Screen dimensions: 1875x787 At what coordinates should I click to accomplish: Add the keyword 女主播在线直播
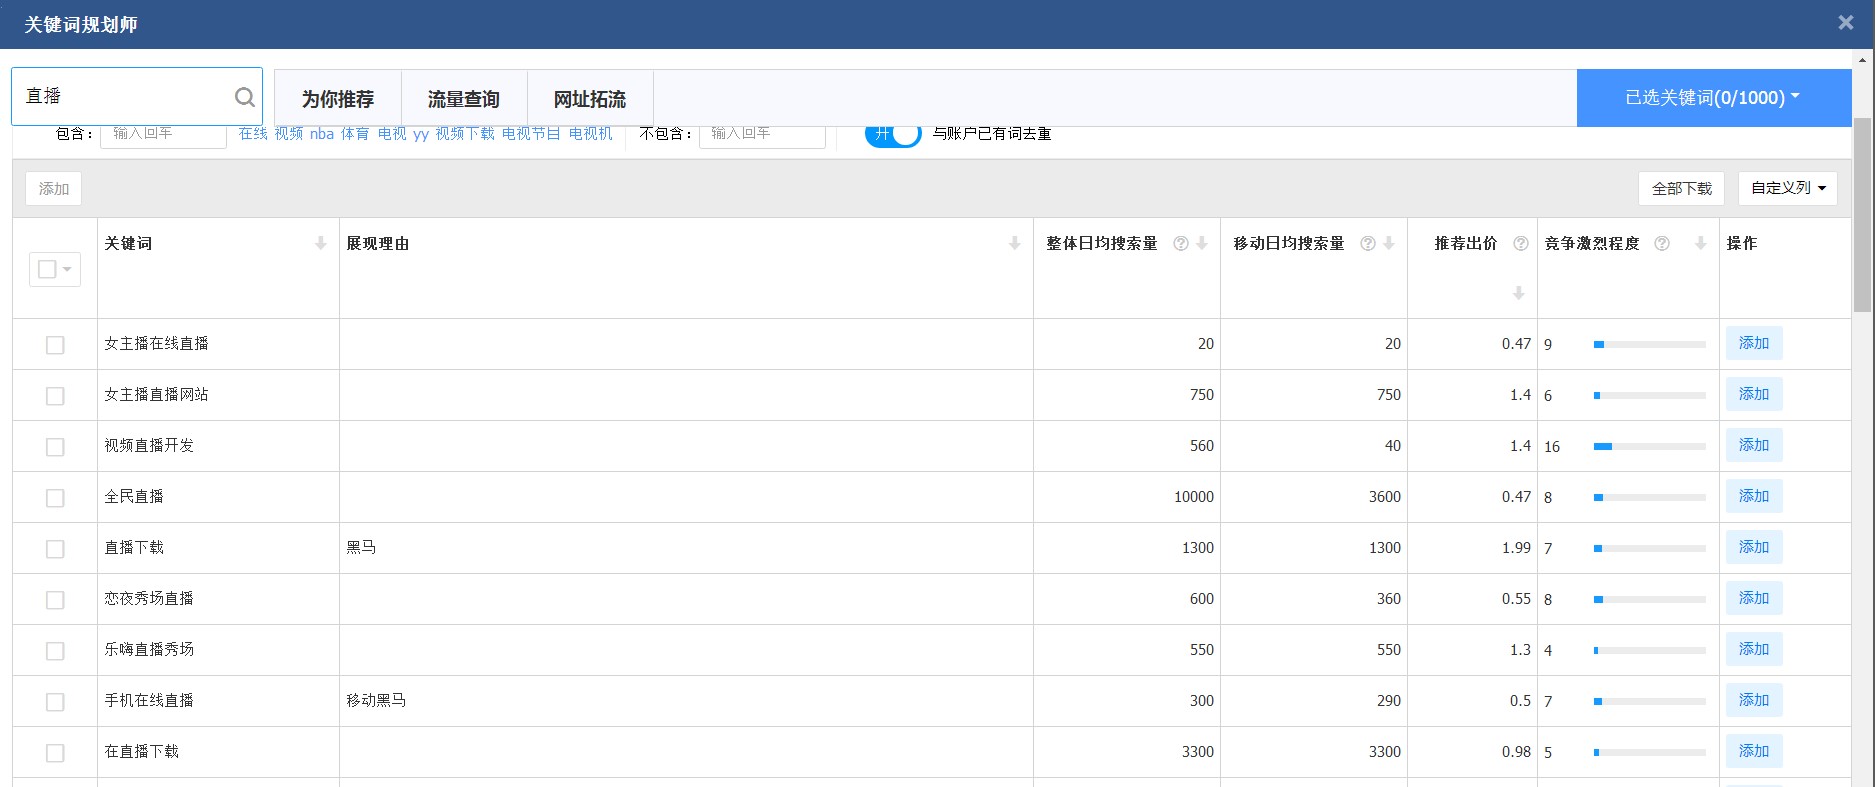[1754, 343]
